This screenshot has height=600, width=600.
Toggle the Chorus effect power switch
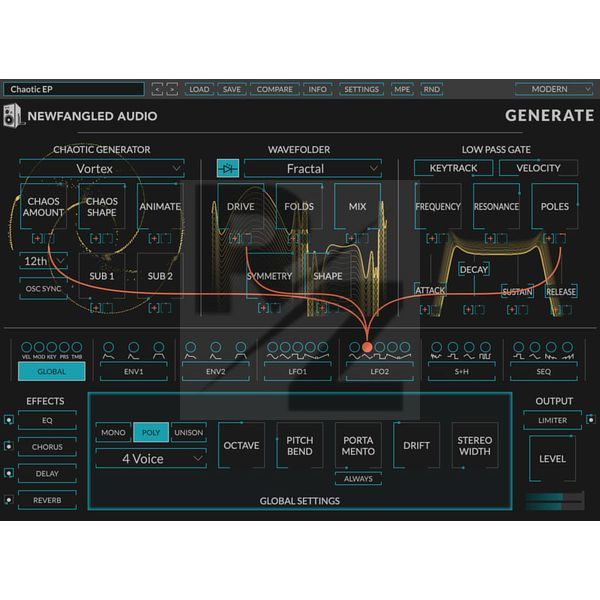tap(8, 446)
